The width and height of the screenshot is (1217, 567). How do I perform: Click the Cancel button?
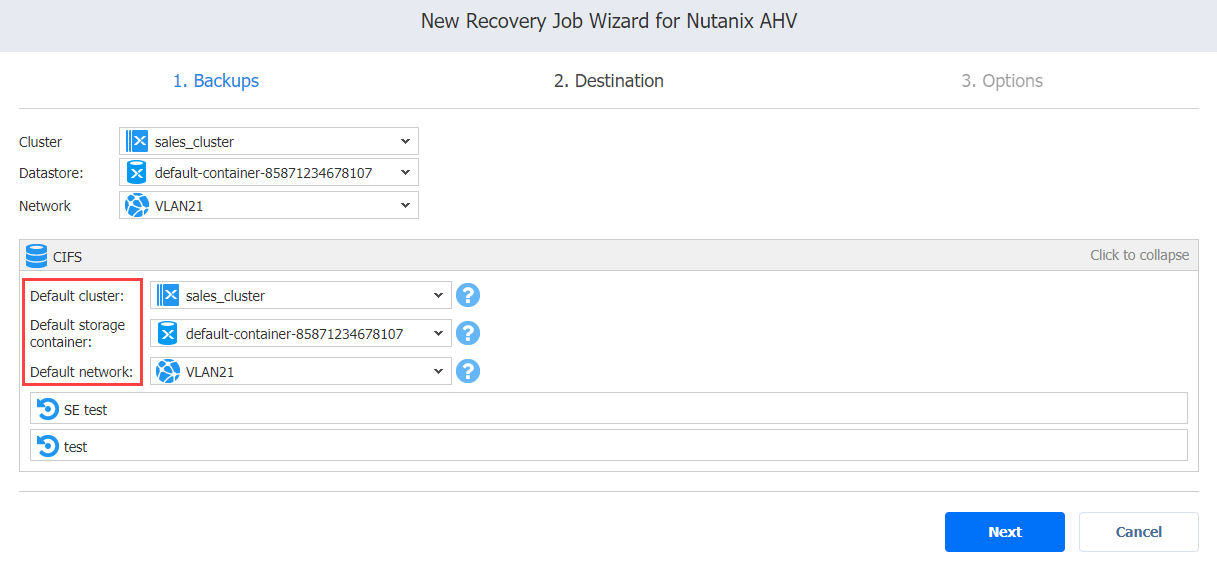[1139, 532]
